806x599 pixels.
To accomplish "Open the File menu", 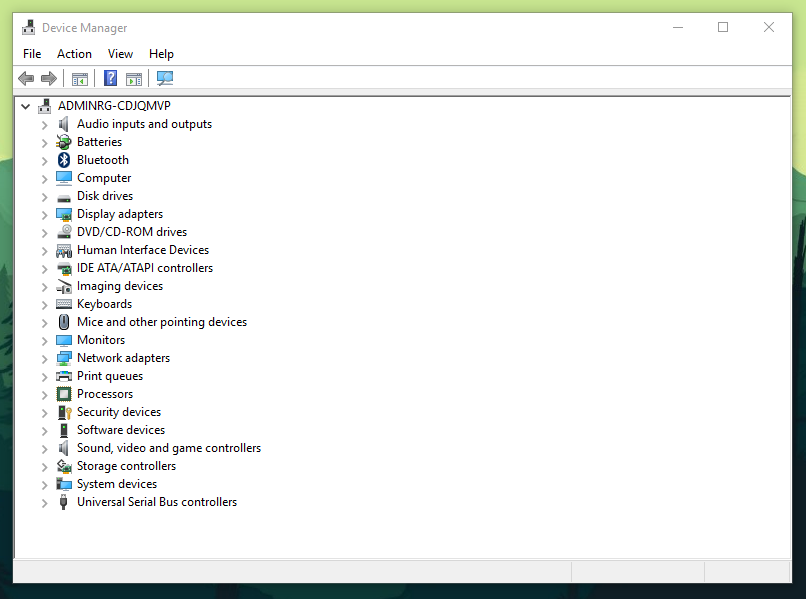I will click(32, 54).
